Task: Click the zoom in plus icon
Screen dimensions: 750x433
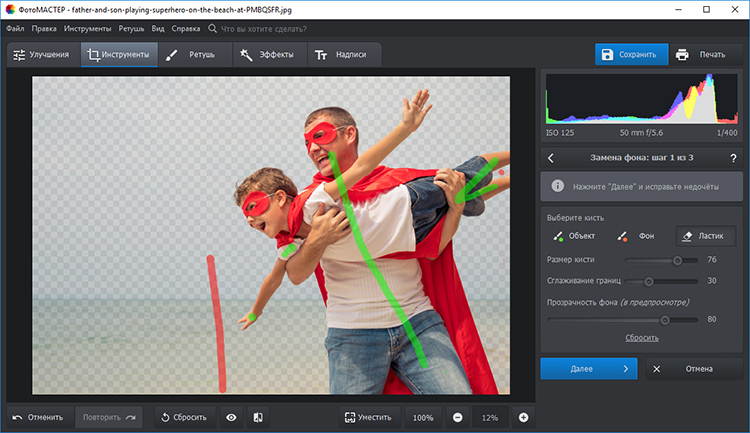Action: (x=523, y=417)
